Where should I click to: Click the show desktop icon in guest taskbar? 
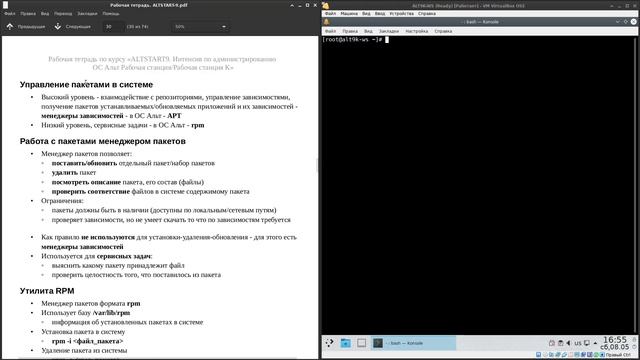coord(362,343)
